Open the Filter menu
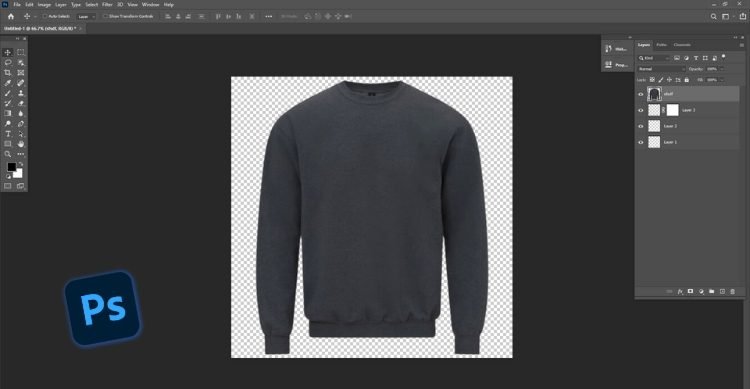750x389 pixels. (x=107, y=4)
